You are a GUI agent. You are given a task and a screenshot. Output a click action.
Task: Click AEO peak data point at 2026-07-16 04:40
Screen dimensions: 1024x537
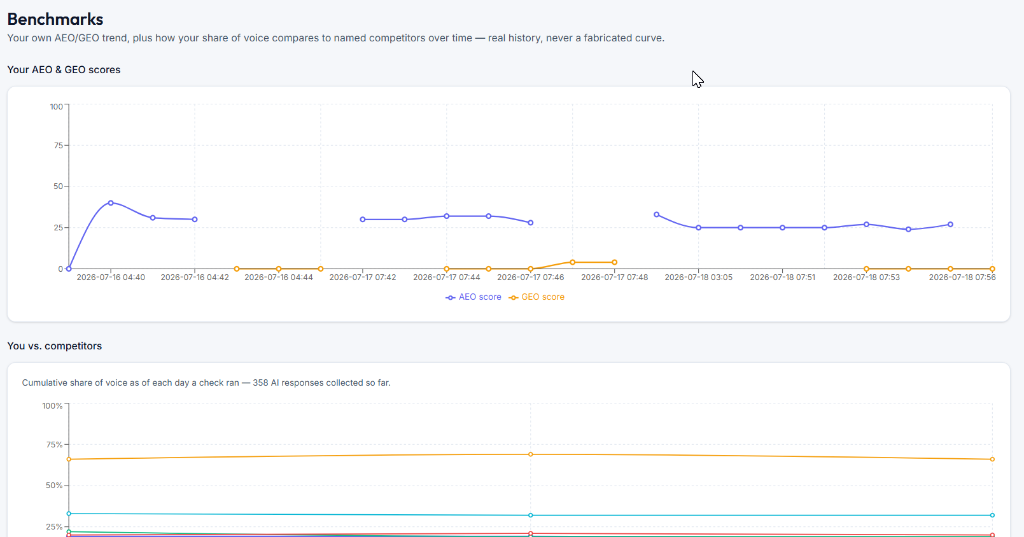110,203
